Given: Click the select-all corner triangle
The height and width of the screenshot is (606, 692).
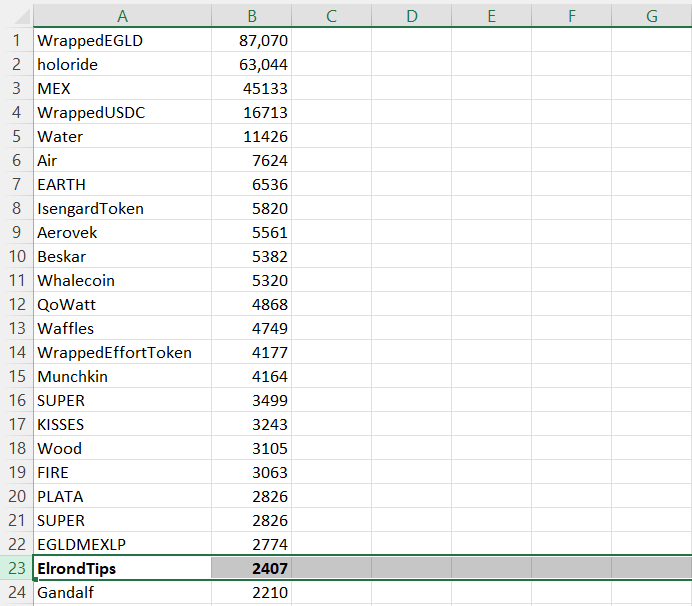Looking at the screenshot, I should (21, 16).
